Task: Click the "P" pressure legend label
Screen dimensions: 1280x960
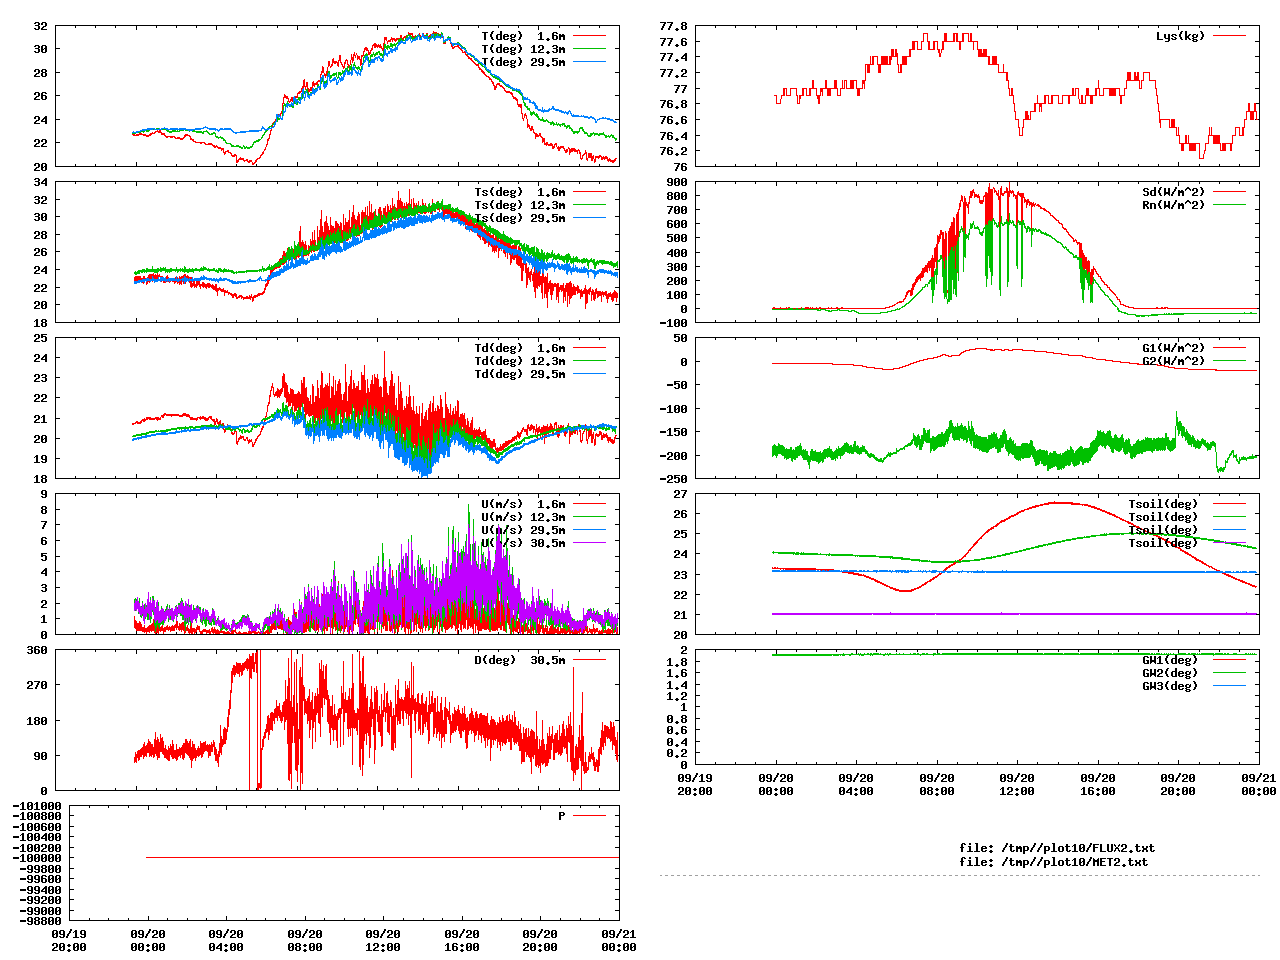Action: (x=562, y=816)
